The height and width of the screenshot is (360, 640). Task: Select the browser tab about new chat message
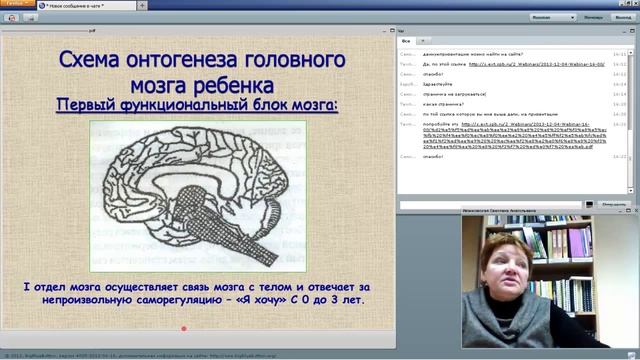pyautogui.click(x=87, y=6)
